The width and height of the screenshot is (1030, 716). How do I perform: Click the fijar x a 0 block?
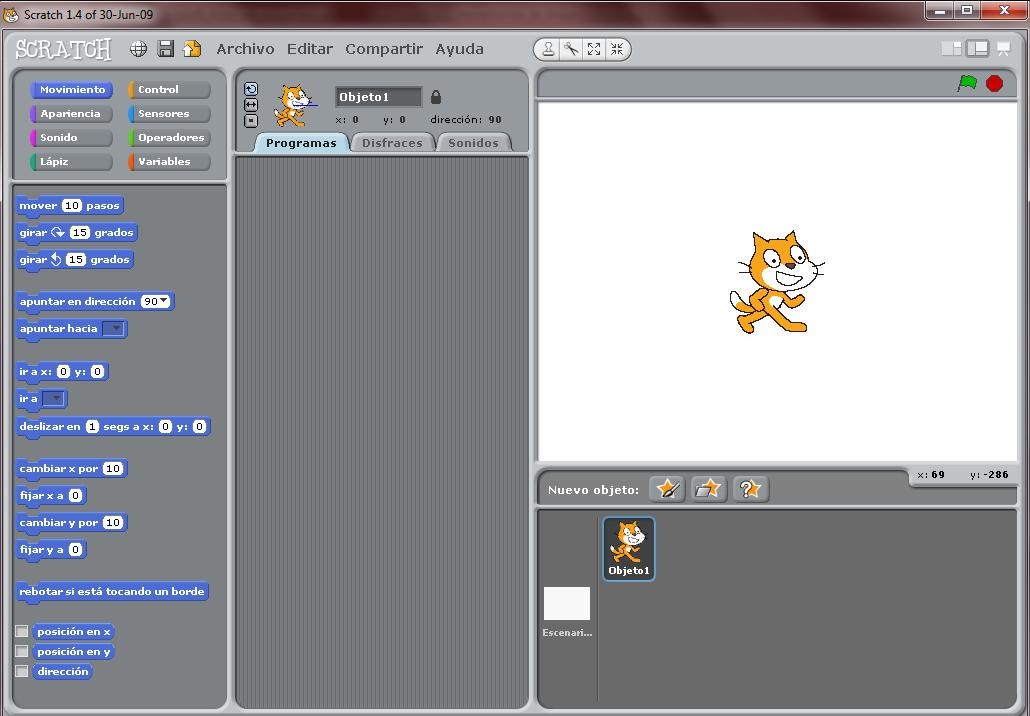click(x=51, y=495)
